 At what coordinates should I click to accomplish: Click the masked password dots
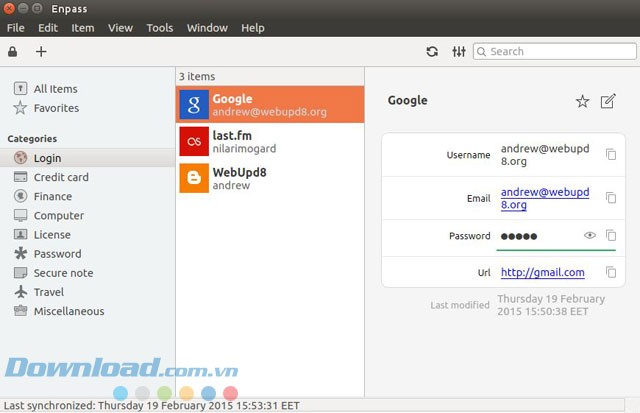click(x=519, y=236)
